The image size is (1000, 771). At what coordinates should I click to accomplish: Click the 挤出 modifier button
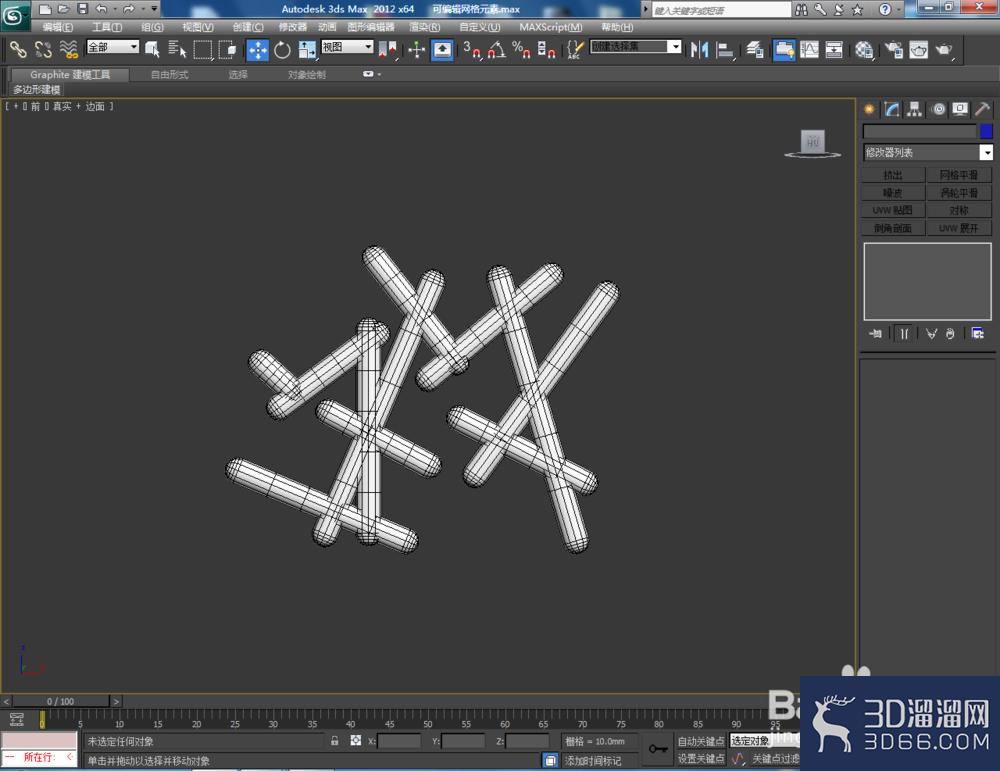click(893, 175)
